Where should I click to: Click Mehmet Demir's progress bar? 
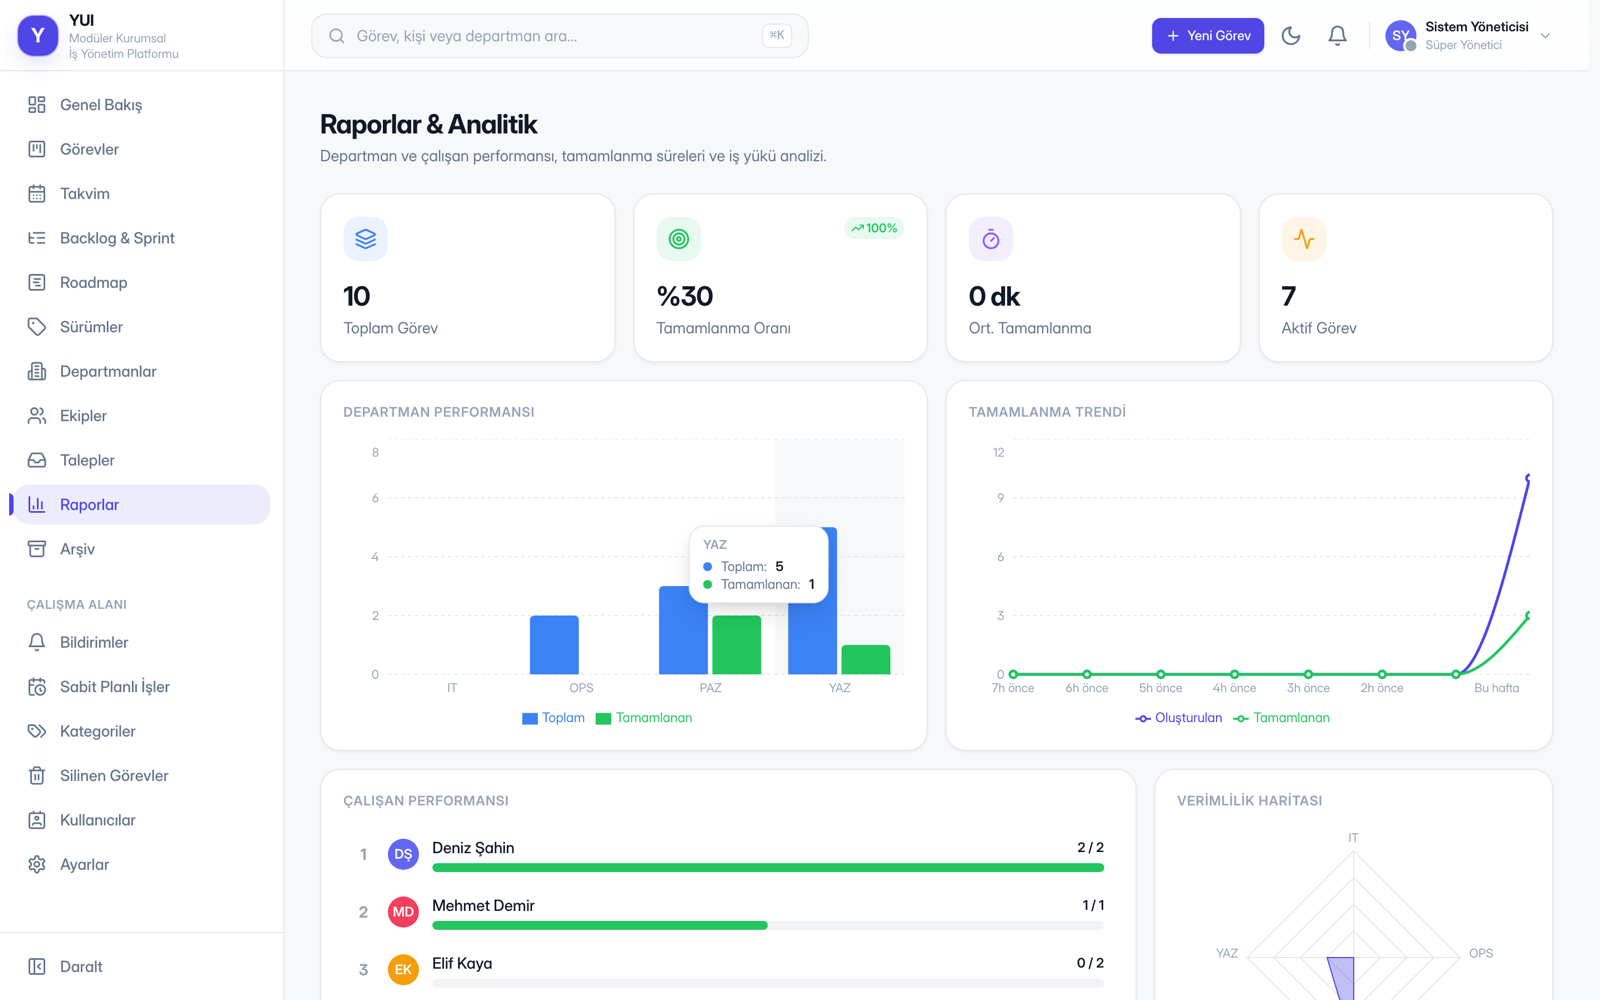click(768, 926)
